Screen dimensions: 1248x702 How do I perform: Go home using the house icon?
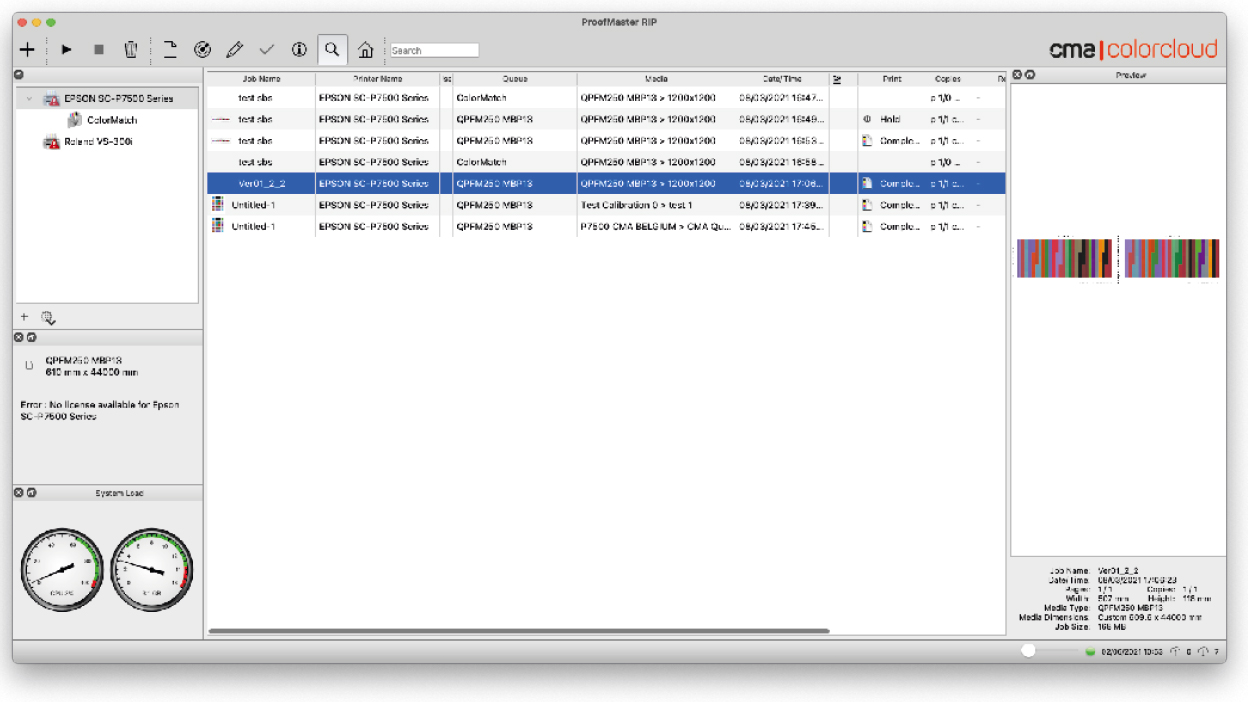coord(366,50)
